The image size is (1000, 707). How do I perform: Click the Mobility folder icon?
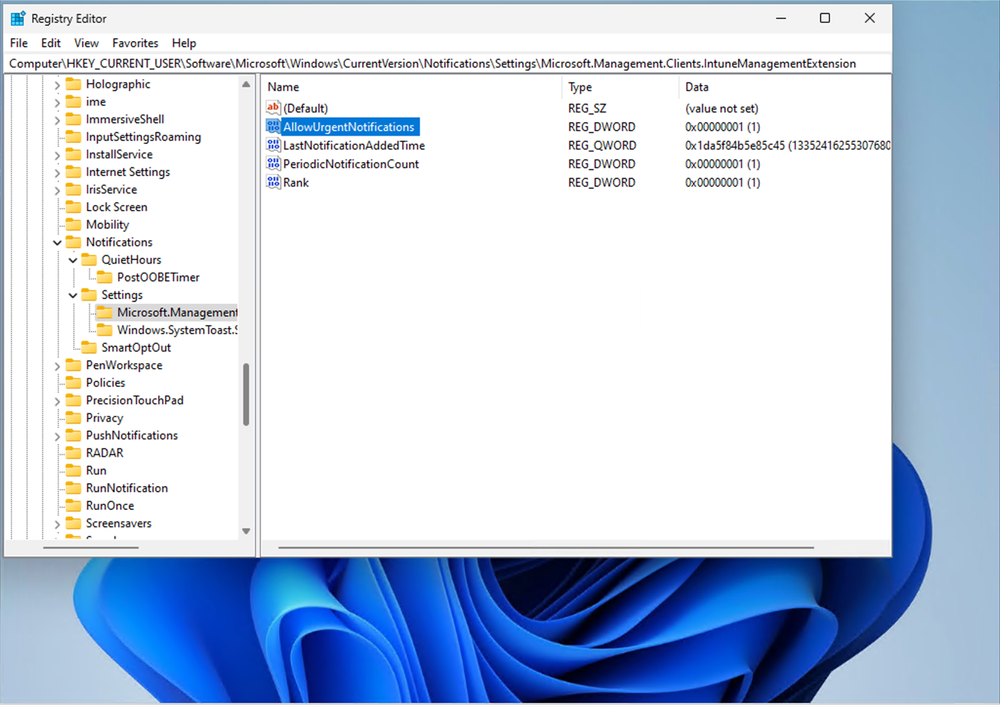(x=74, y=224)
